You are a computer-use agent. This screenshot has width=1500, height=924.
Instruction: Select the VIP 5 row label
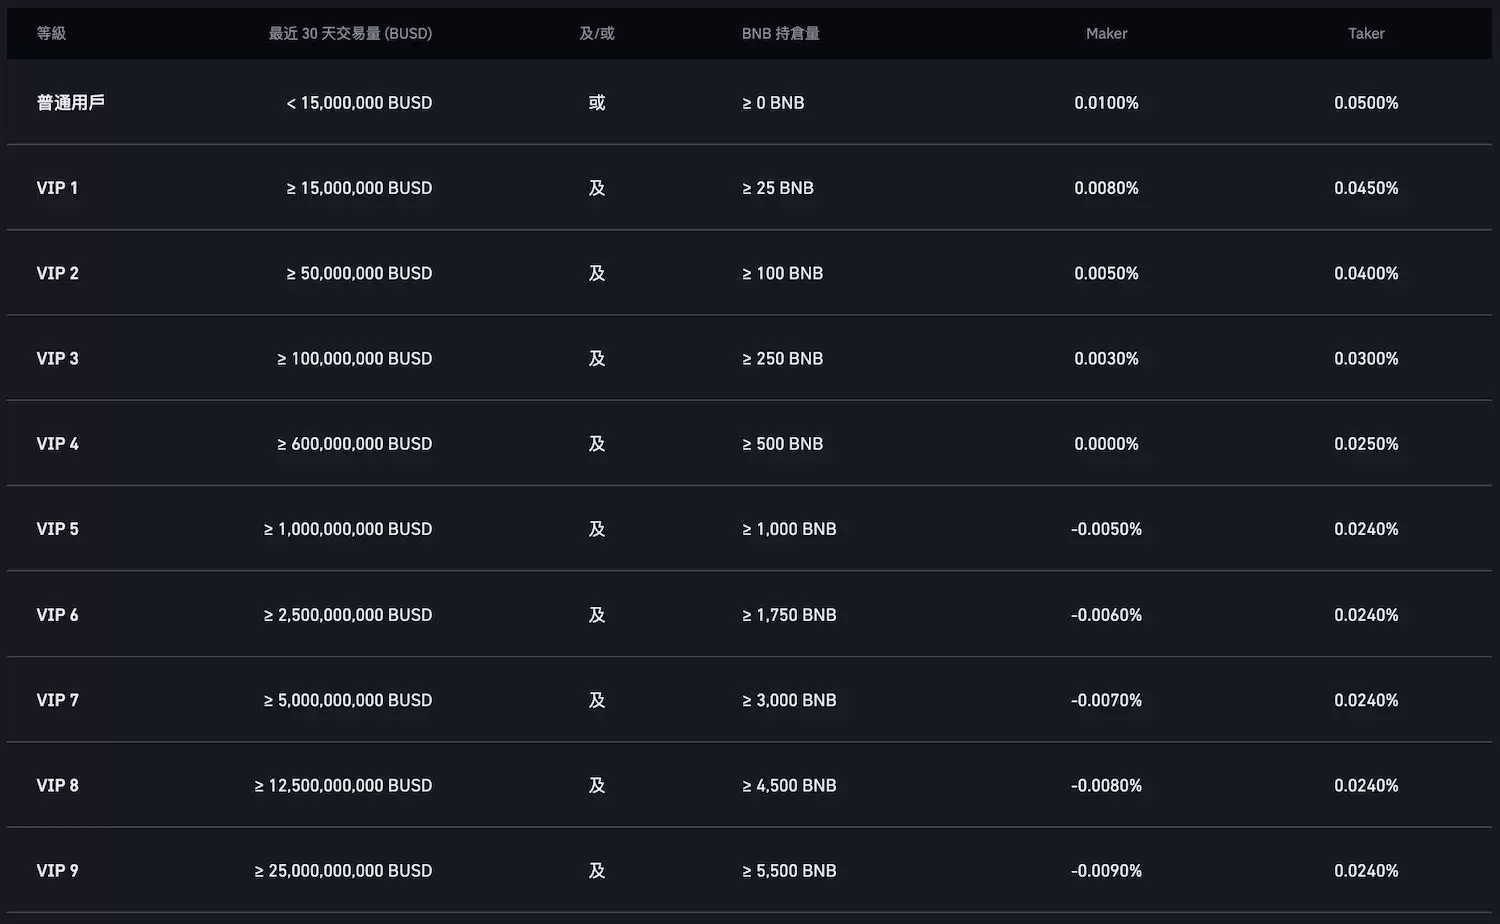pos(57,529)
